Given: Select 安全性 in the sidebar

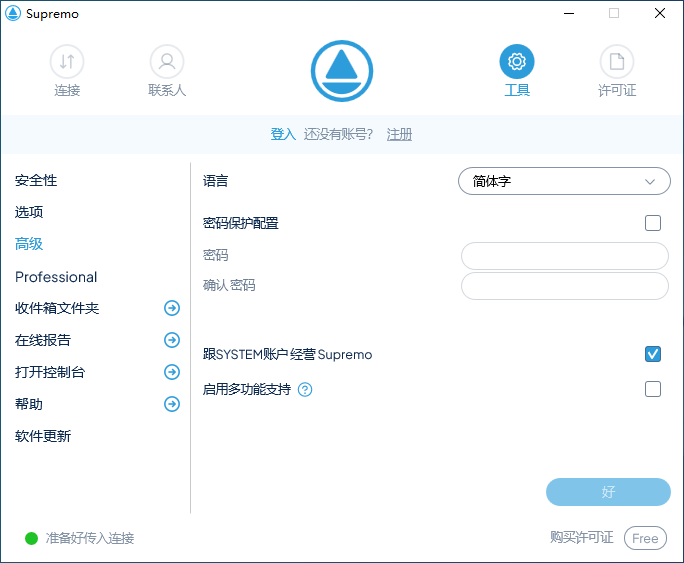Looking at the screenshot, I should pyautogui.click(x=36, y=181).
